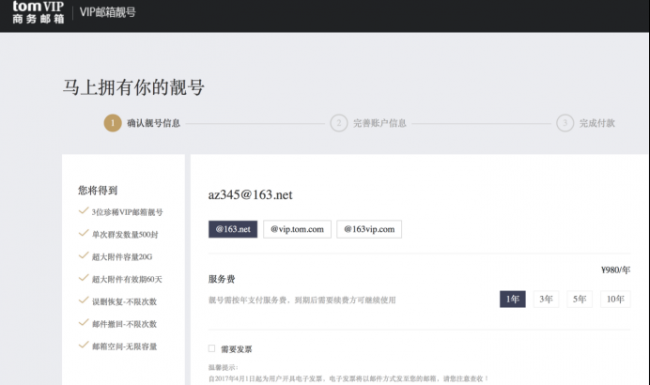Select step 2 circle 完善账户信息

point(339,123)
